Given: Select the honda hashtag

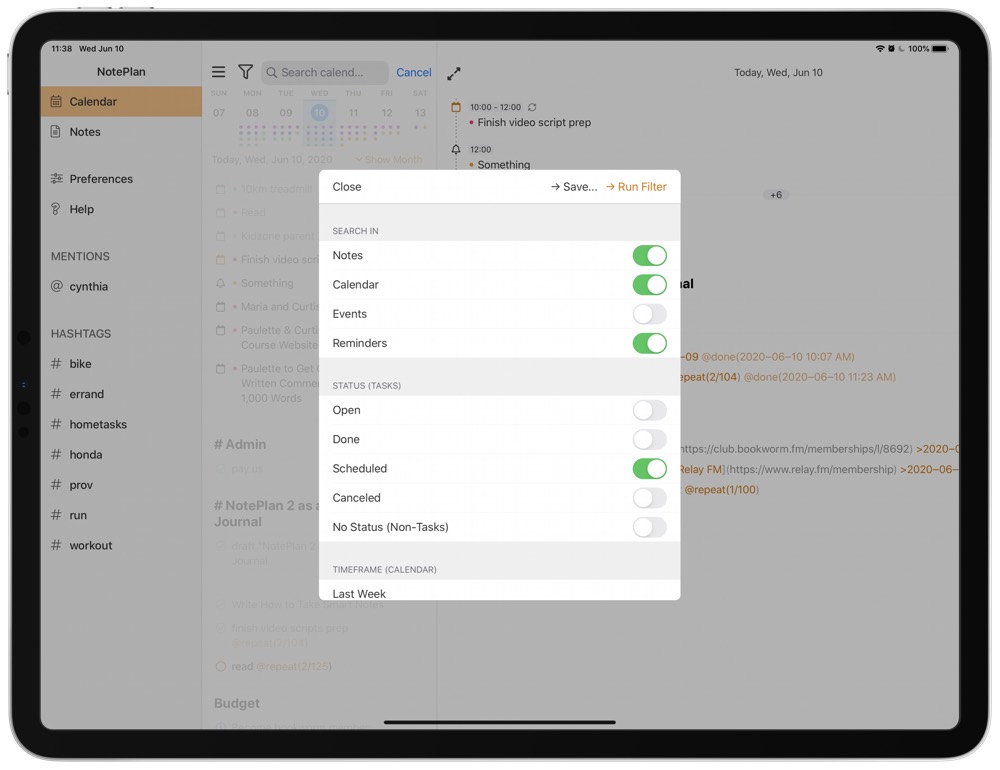Looking at the screenshot, I should [121, 455].
